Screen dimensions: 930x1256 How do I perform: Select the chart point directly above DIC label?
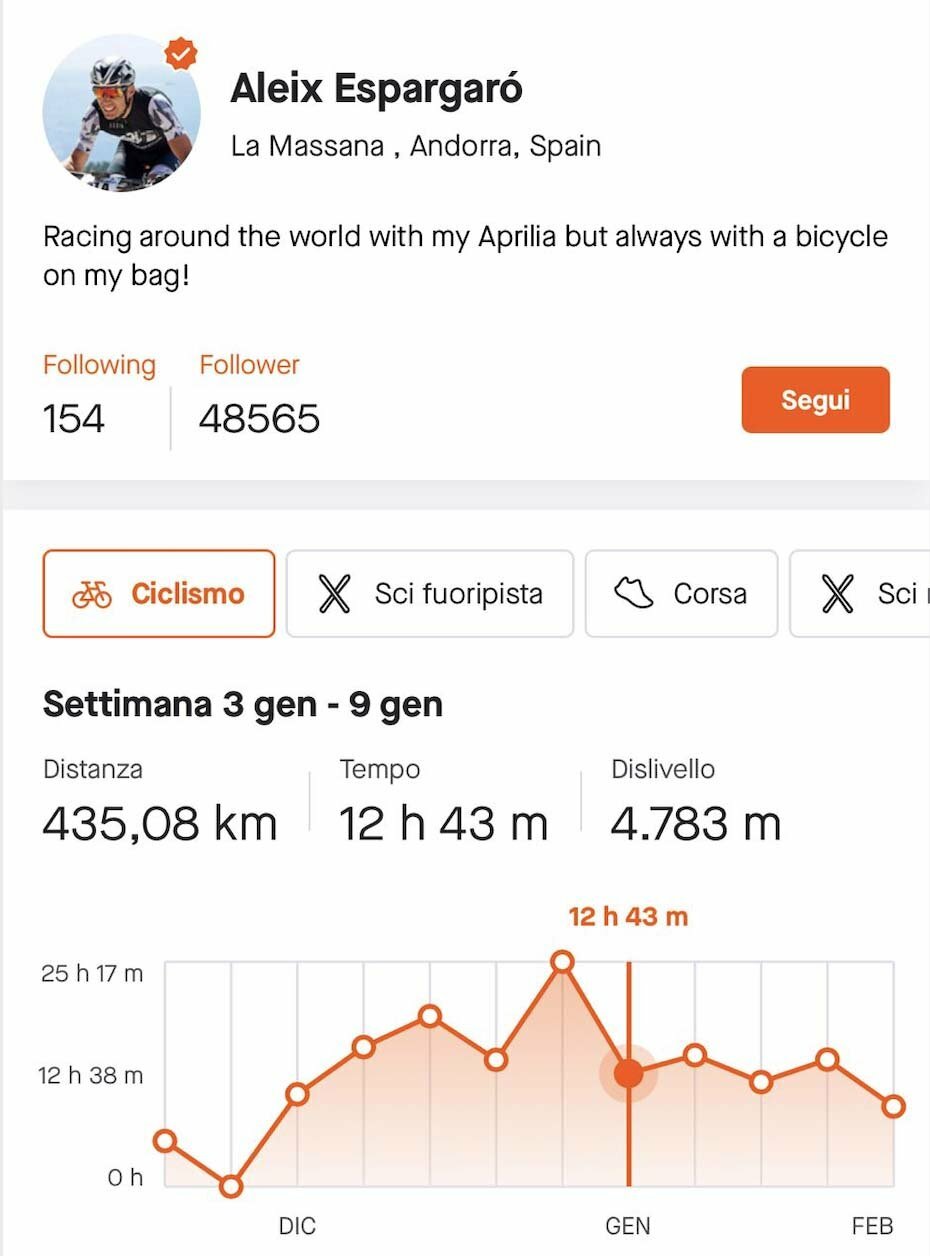pyautogui.click(x=297, y=1094)
